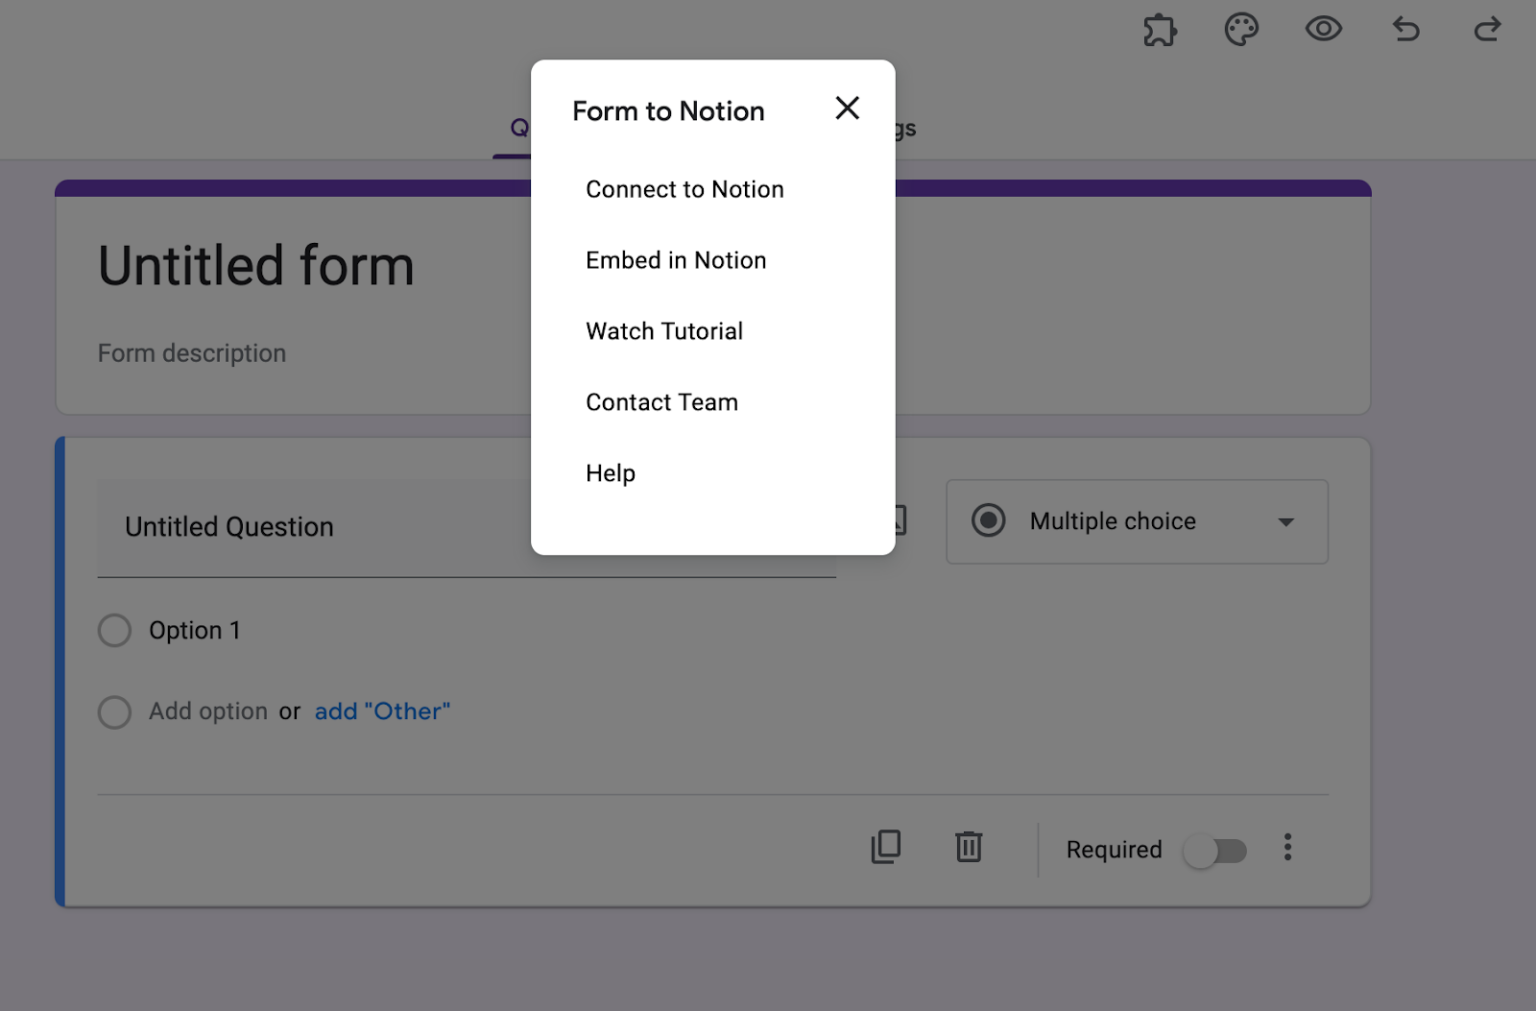
Task: Open the question's three-dot options menu
Action: point(1288,847)
